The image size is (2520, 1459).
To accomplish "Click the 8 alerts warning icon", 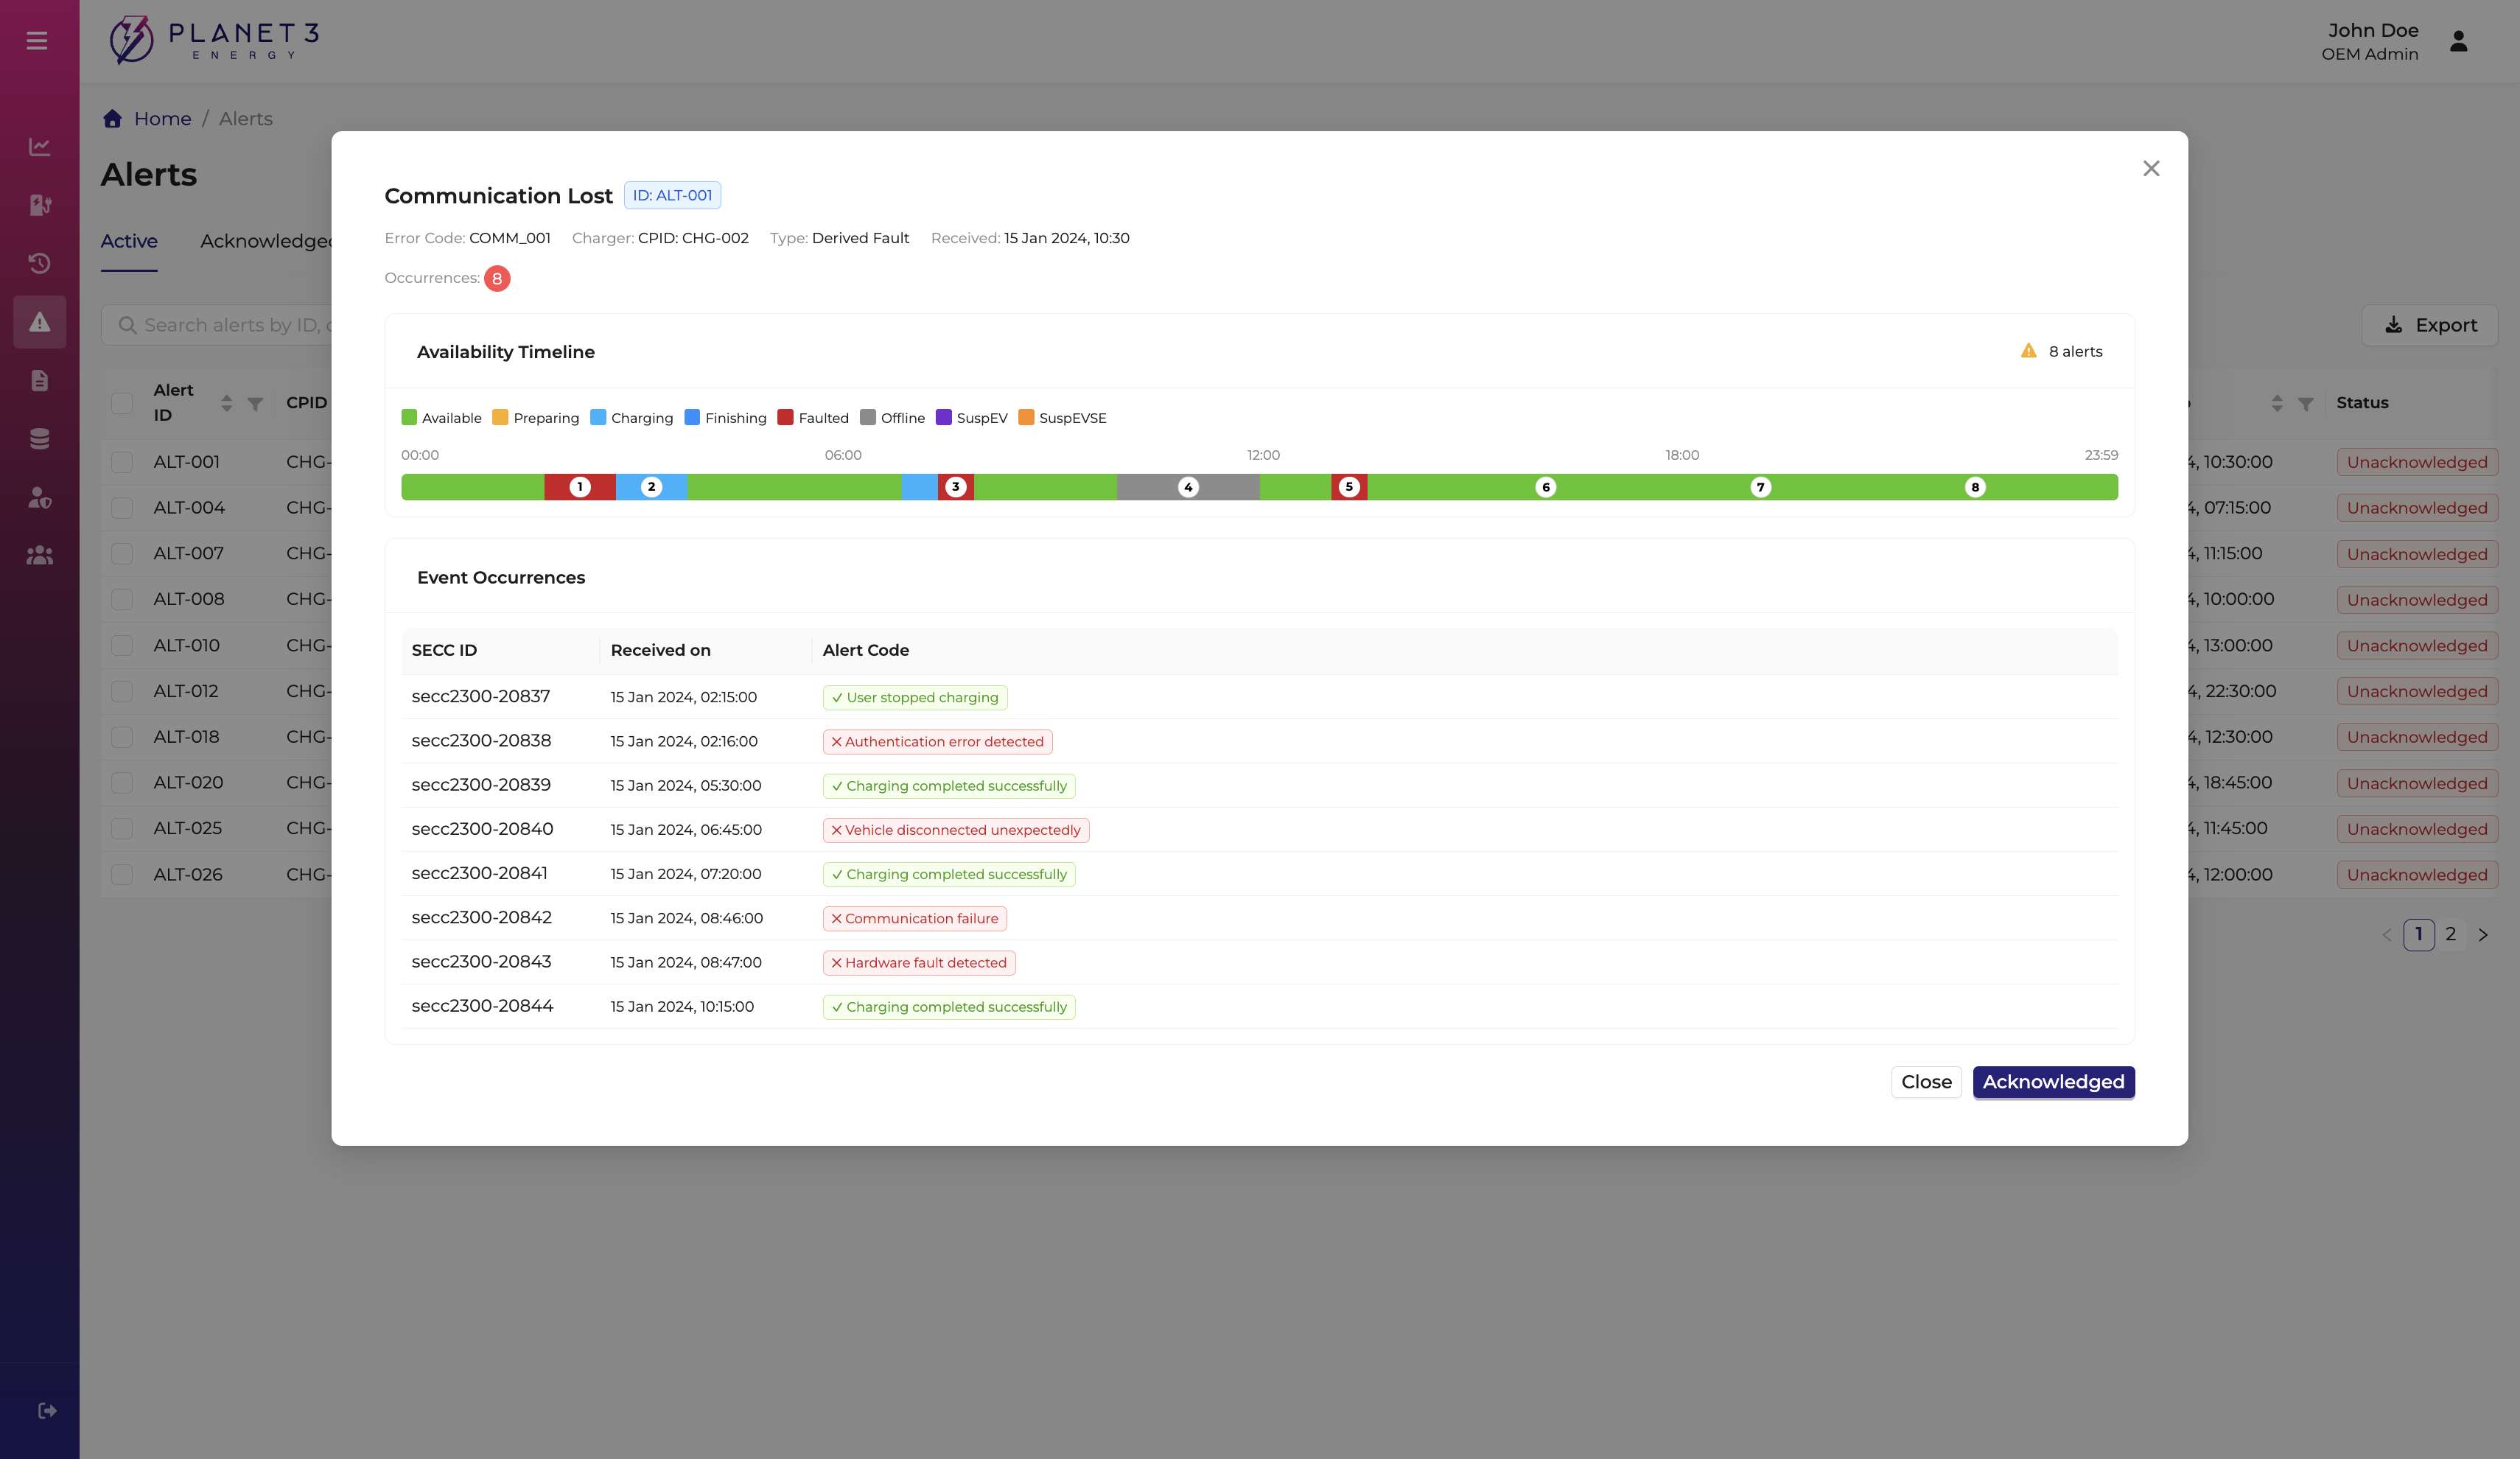I will 2028,351.
